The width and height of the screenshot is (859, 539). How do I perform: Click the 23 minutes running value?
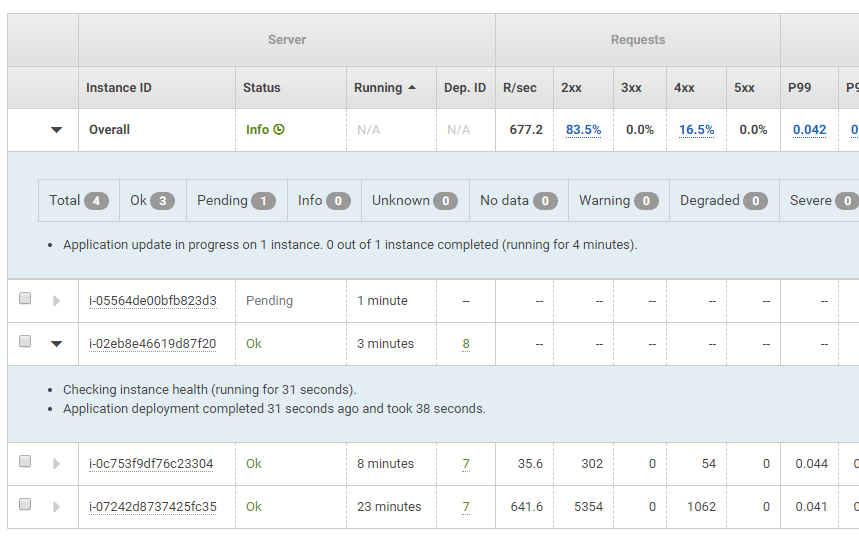coord(389,507)
